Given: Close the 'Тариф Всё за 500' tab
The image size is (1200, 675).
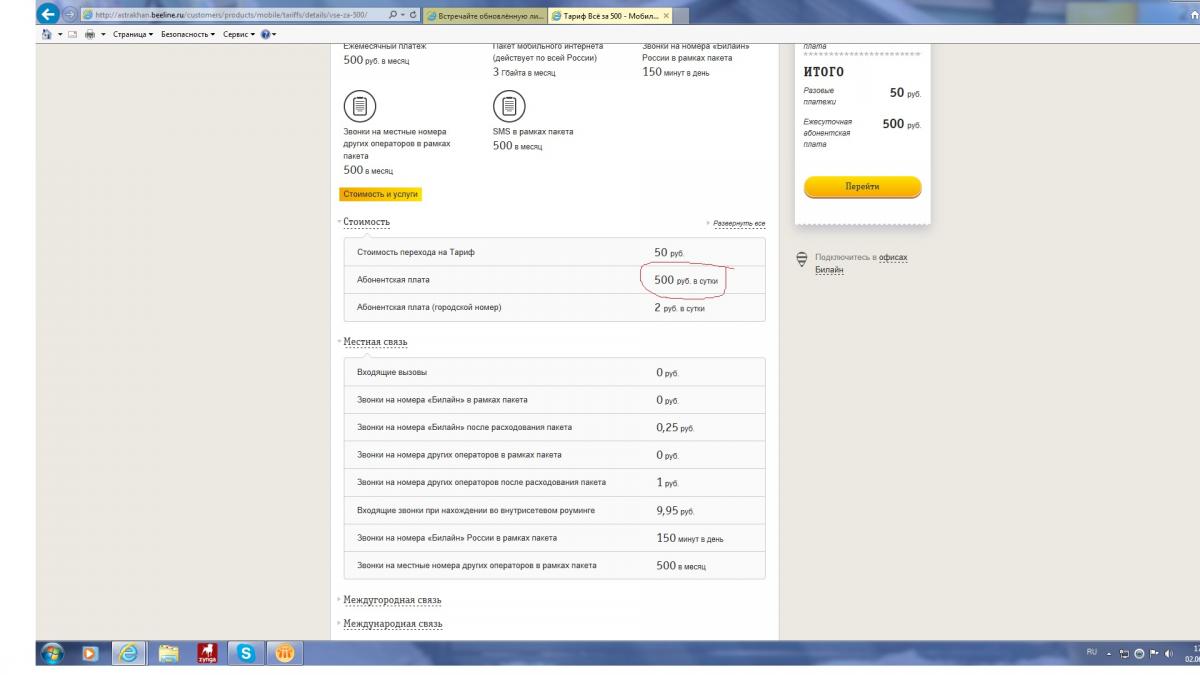Looking at the screenshot, I should tap(666, 15).
